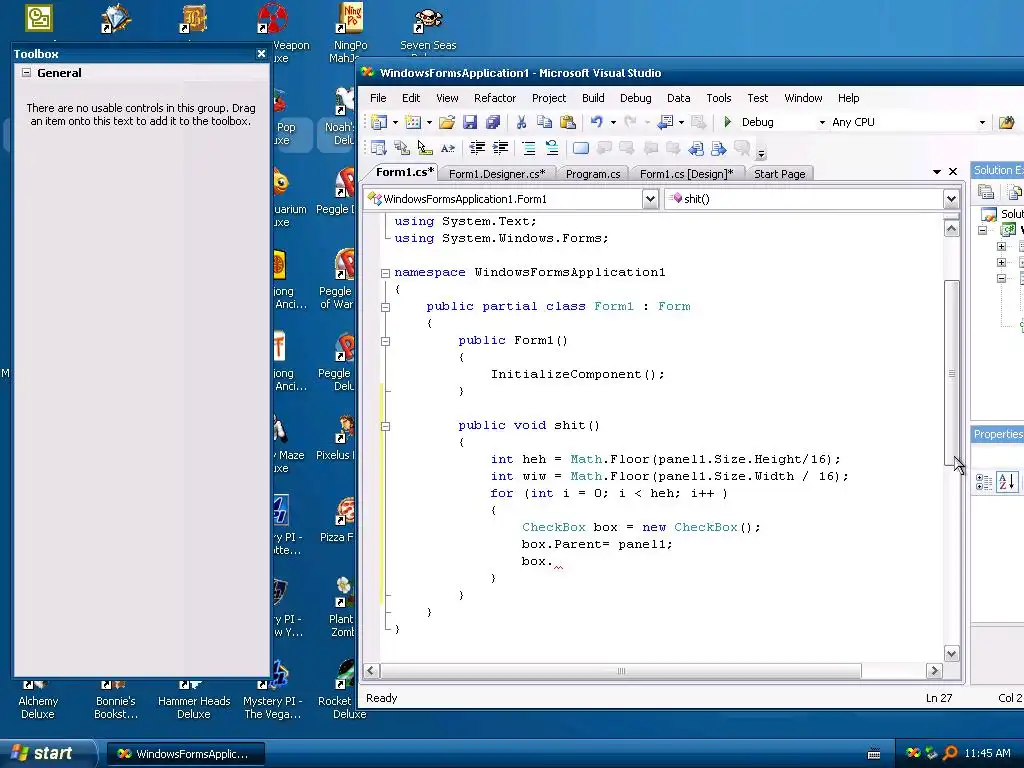Image resolution: width=1024 pixels, height=768 pixels.
Task: Click the magnifier icon in the system tray
Action: pos(950,753)
